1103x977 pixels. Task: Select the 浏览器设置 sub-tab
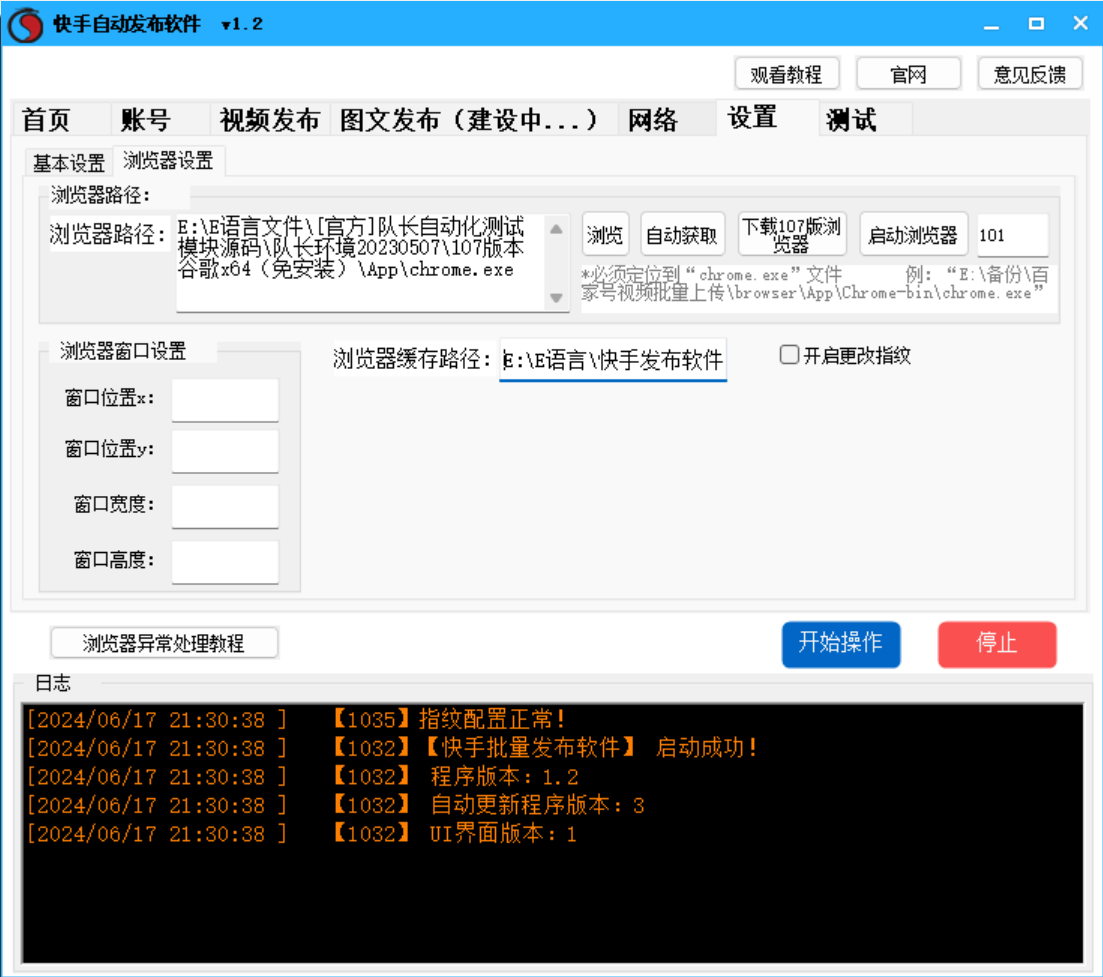click(168, 161)
